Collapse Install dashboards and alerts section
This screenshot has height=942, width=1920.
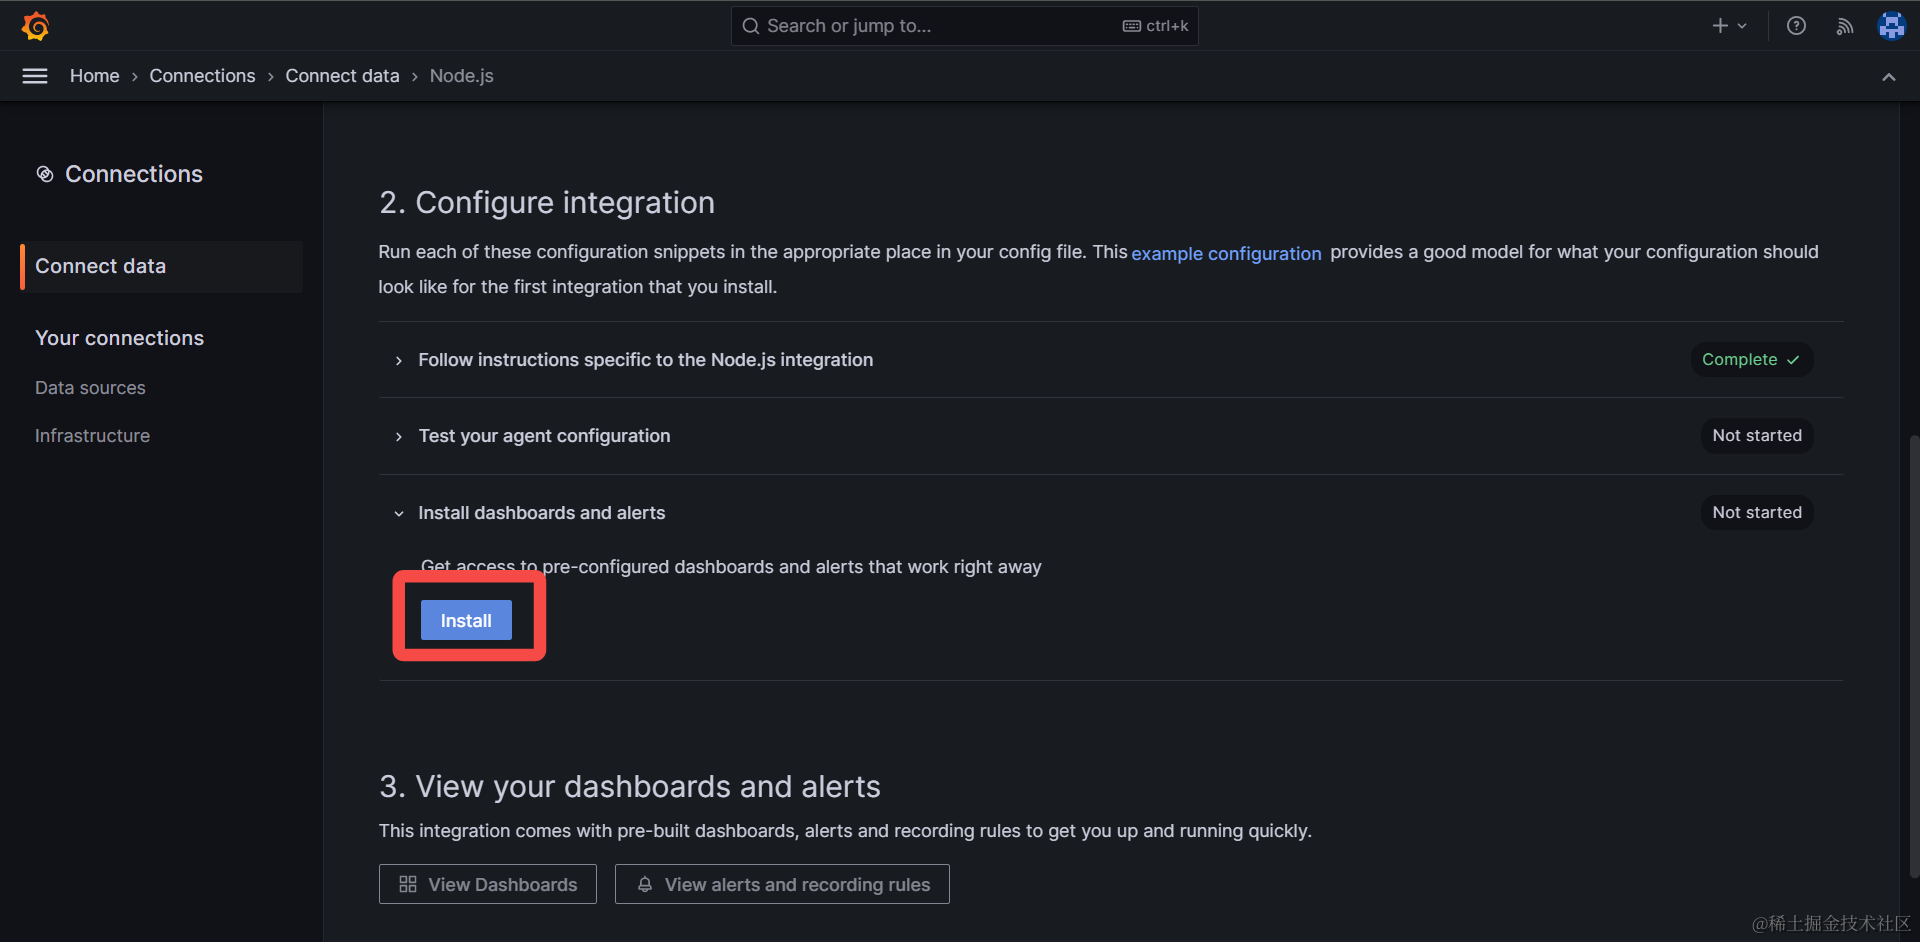399,513
